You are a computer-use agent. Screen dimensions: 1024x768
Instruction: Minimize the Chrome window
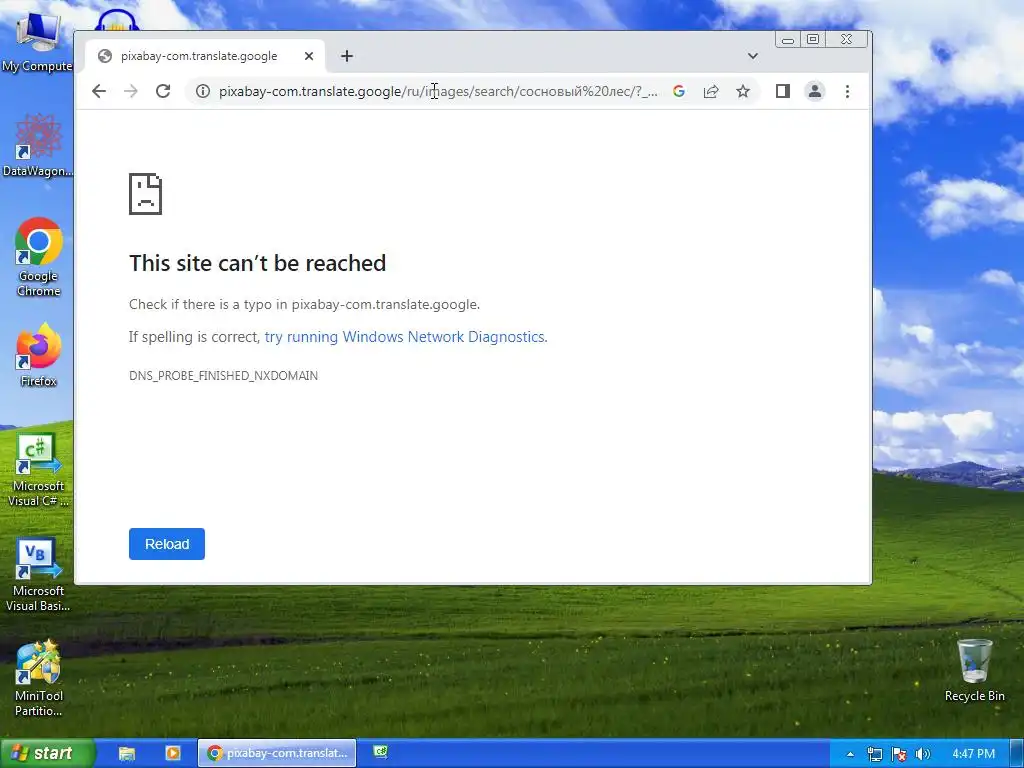(788, 40)
